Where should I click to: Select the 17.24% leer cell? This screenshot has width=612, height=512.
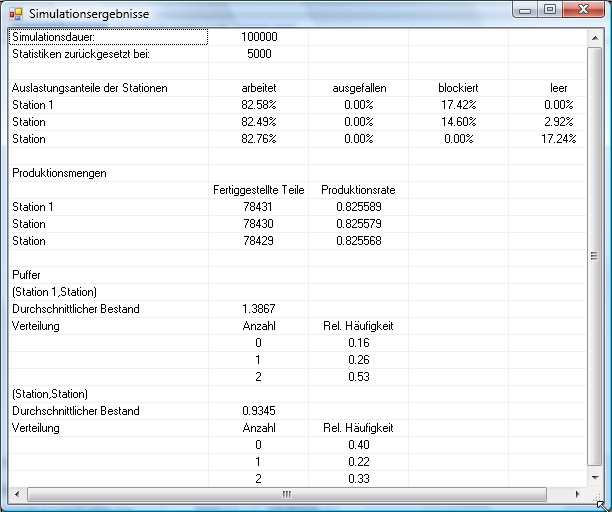(x=558, y=139)
